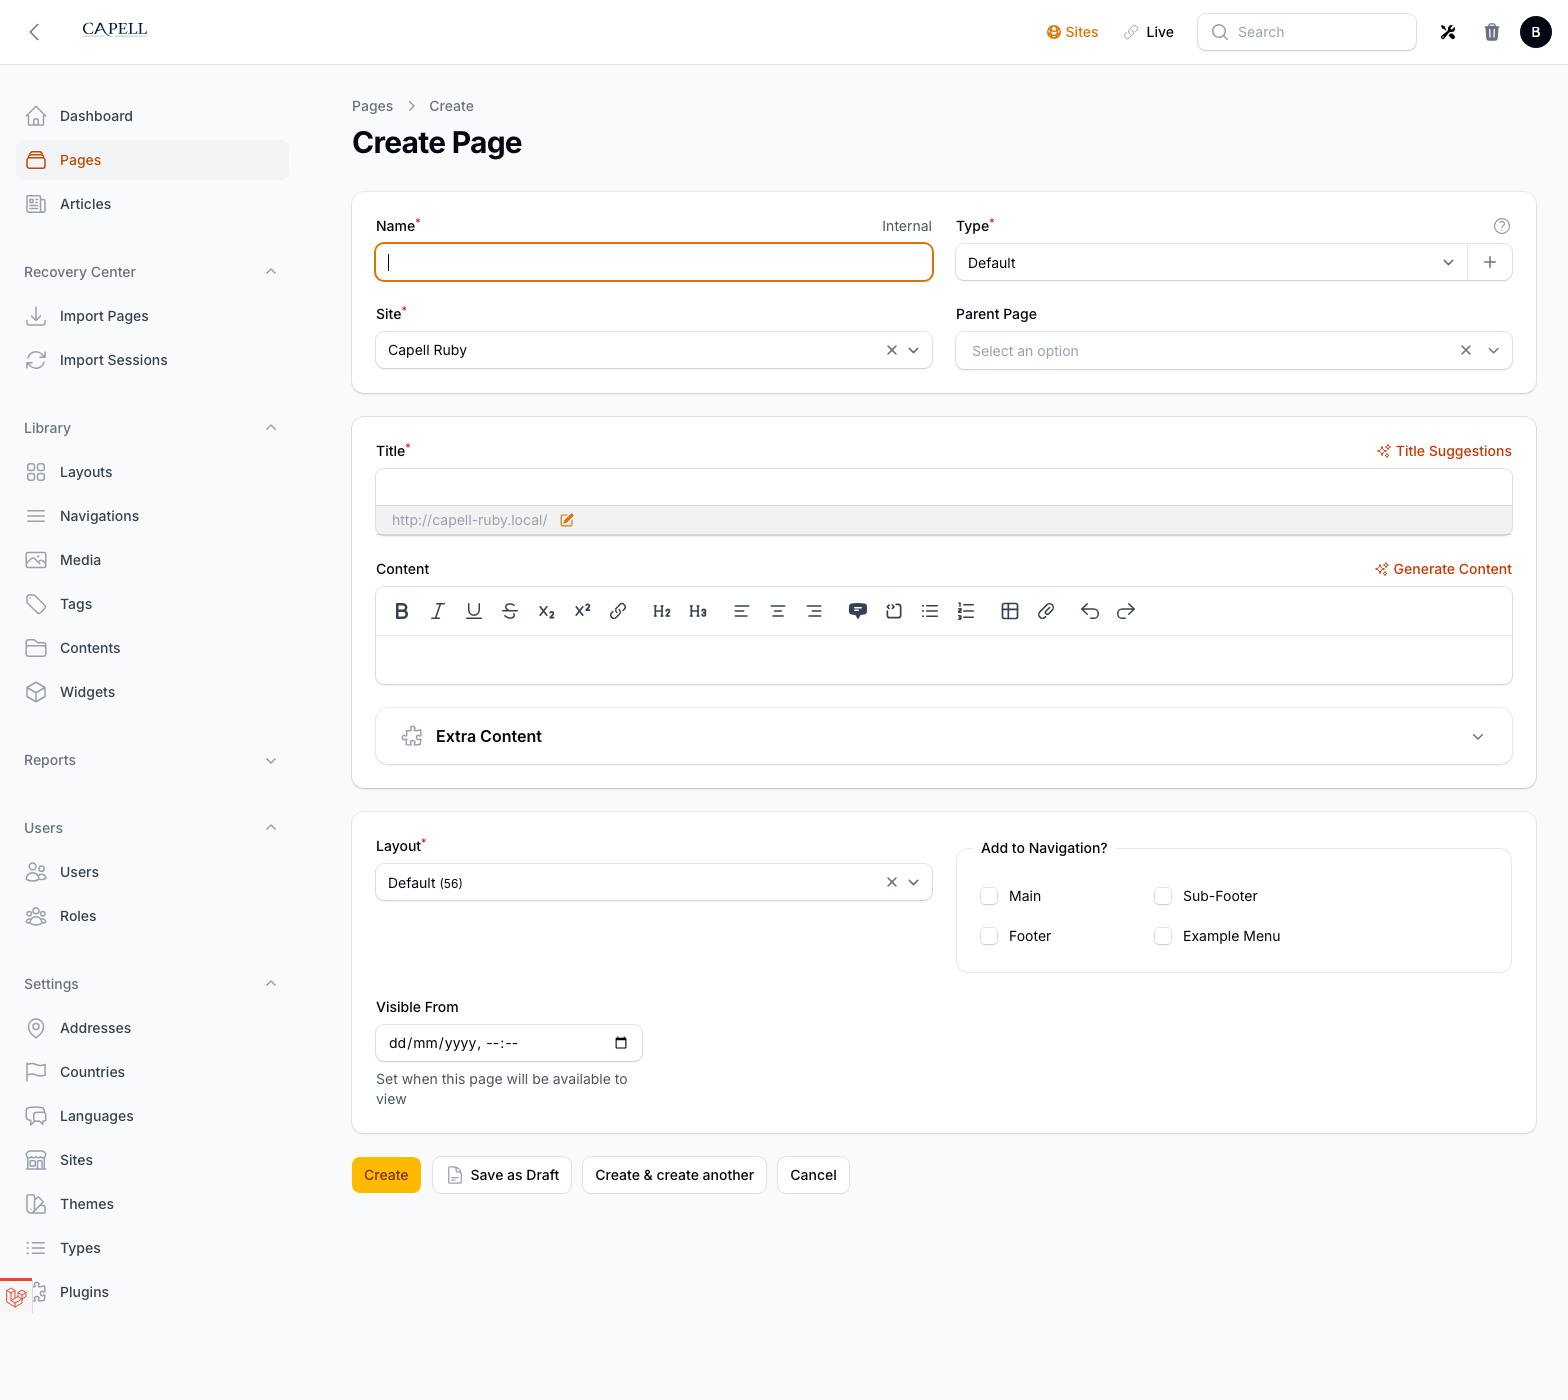Toggle strikethrough in Content editor
The image size is (1568, 1400).
click(510, 611)
